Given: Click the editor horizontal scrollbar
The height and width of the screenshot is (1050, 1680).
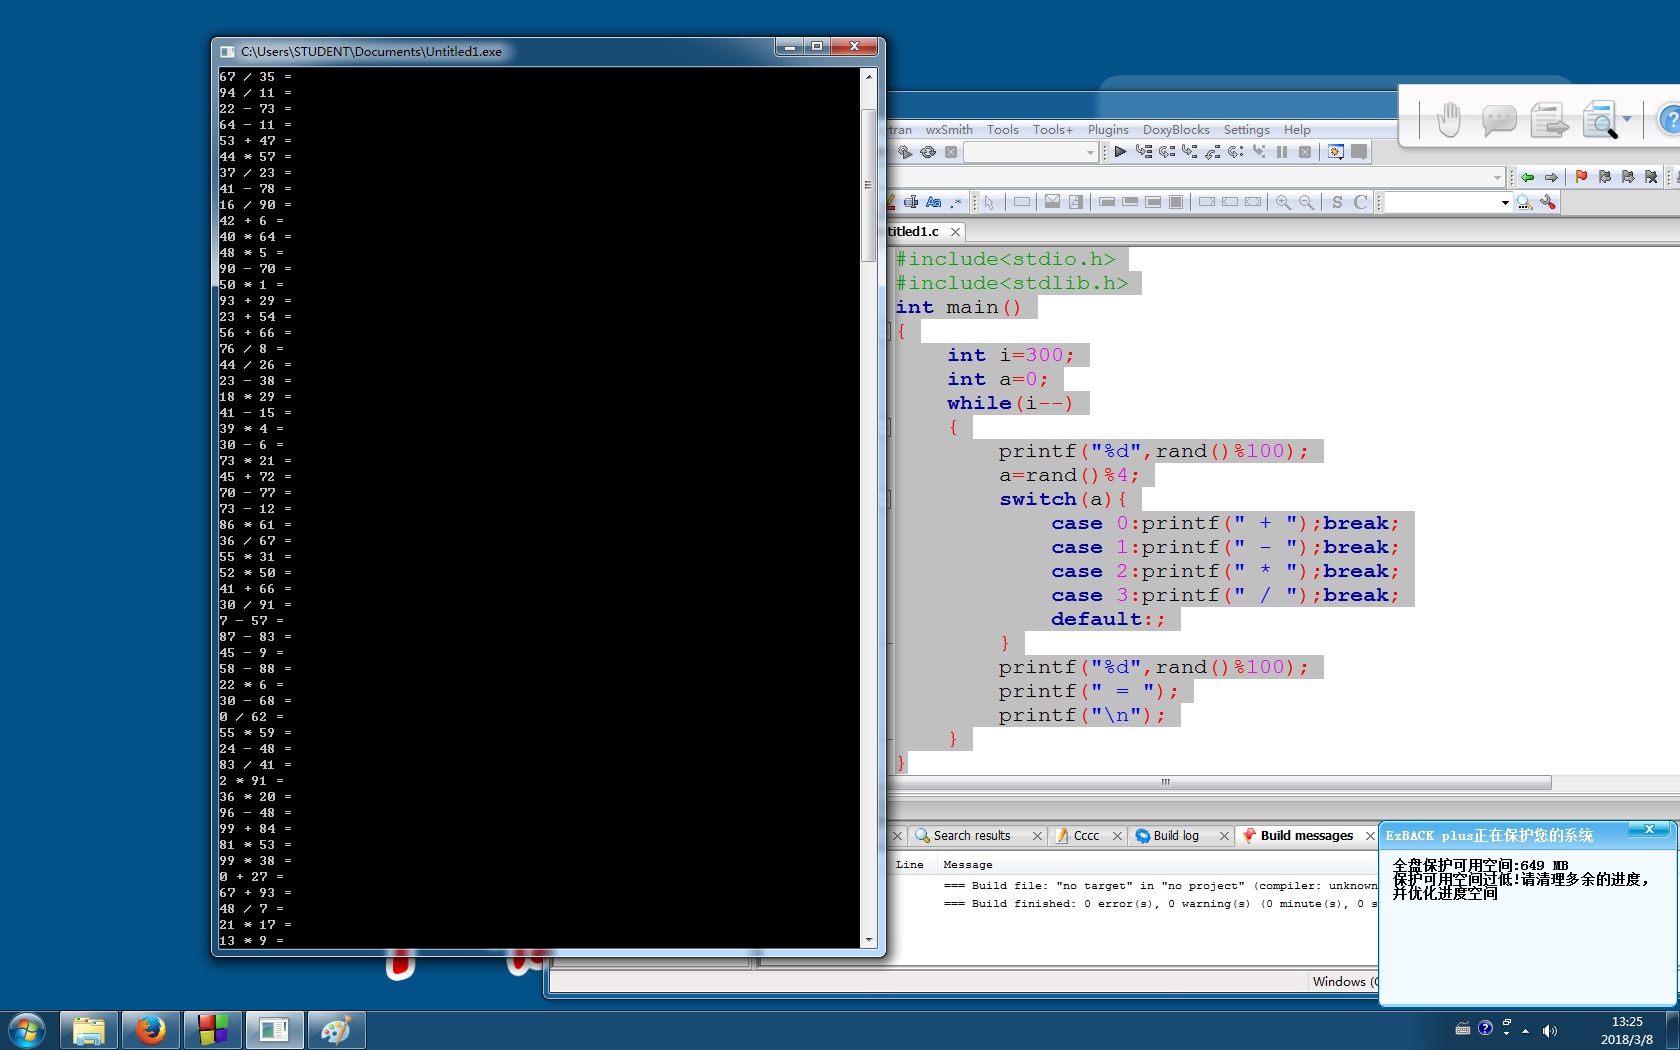Looking at the screenshot, I should (1220, 783).
